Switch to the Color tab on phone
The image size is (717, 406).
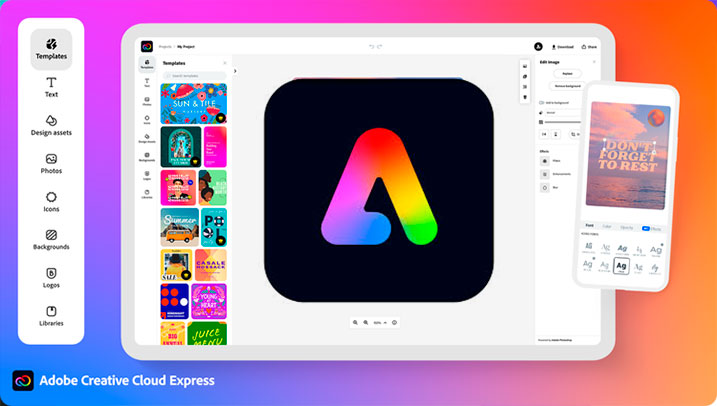607,226
